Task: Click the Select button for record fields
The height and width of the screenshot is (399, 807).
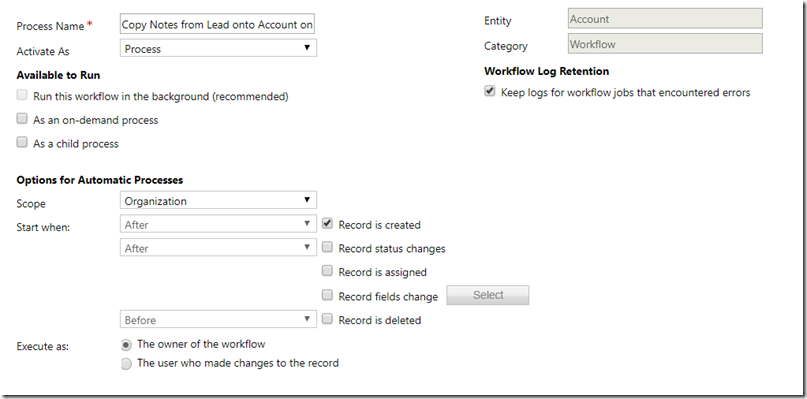Action: [487, 295]
